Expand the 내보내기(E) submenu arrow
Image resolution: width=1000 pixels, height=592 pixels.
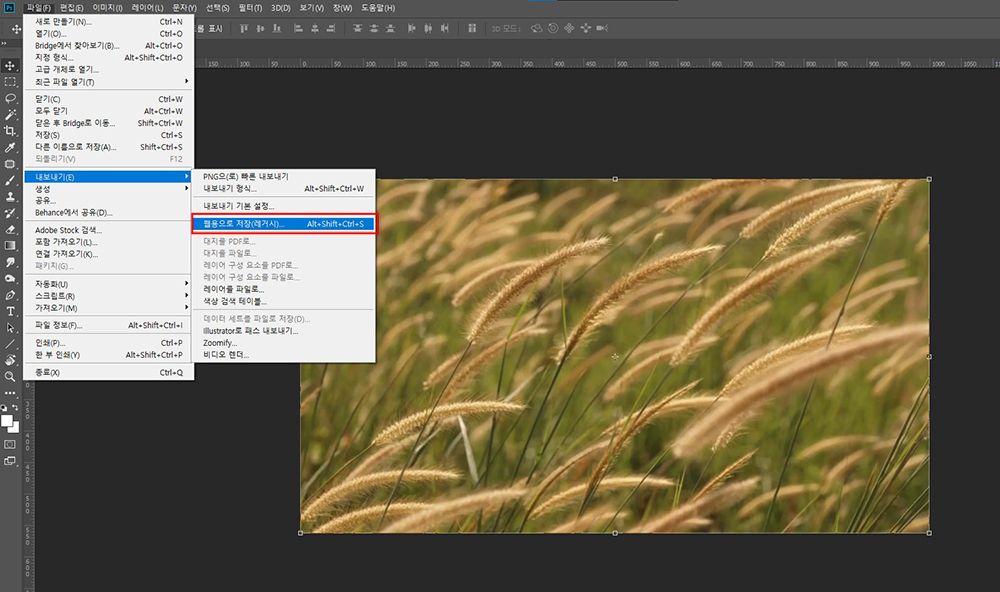(186, 177)
